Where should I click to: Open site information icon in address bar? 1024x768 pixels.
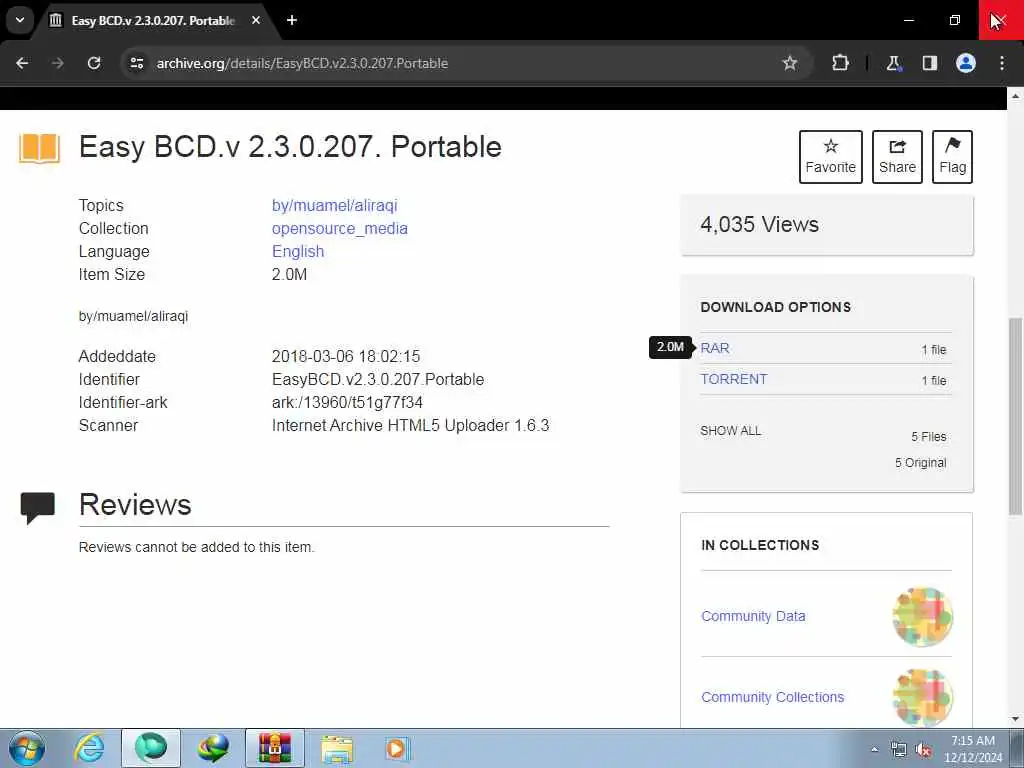pos(136,63)
